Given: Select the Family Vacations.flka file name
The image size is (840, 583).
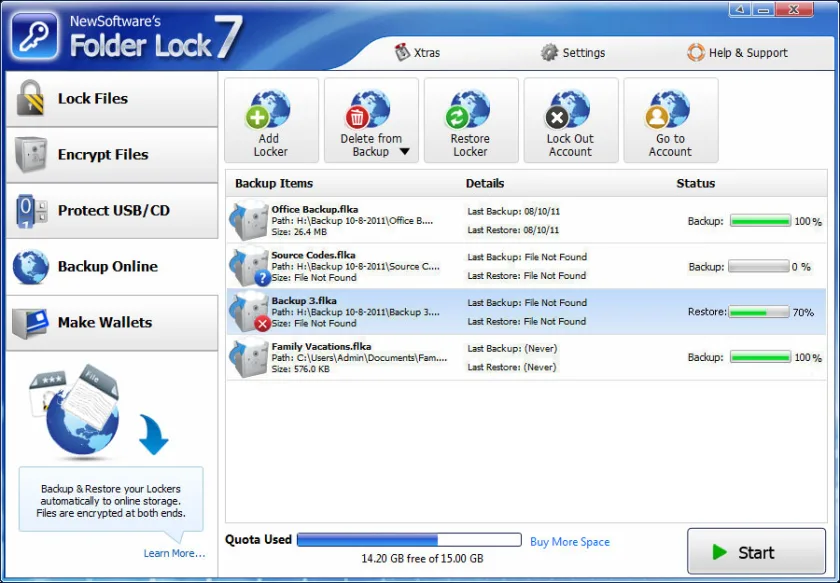Looking at the screenshot, I should (x=321, y=346).
